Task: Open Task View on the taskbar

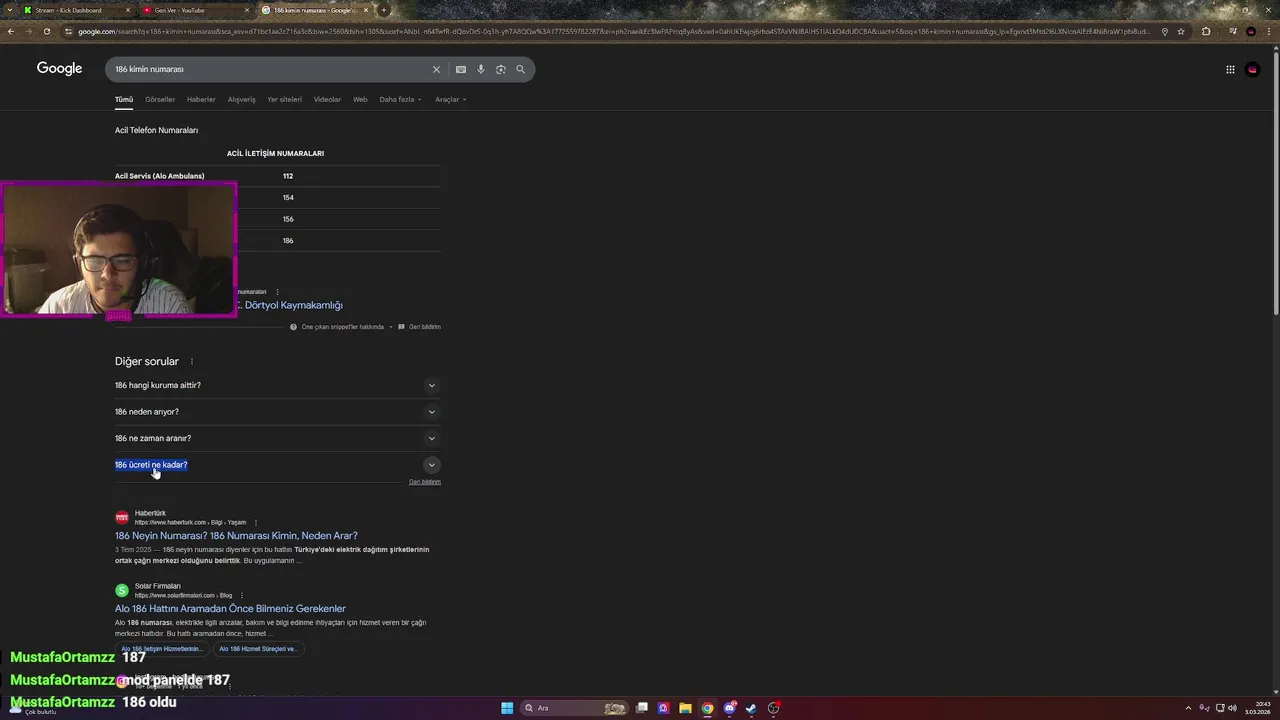Action: pyautogui.click(x=641, y=708)
